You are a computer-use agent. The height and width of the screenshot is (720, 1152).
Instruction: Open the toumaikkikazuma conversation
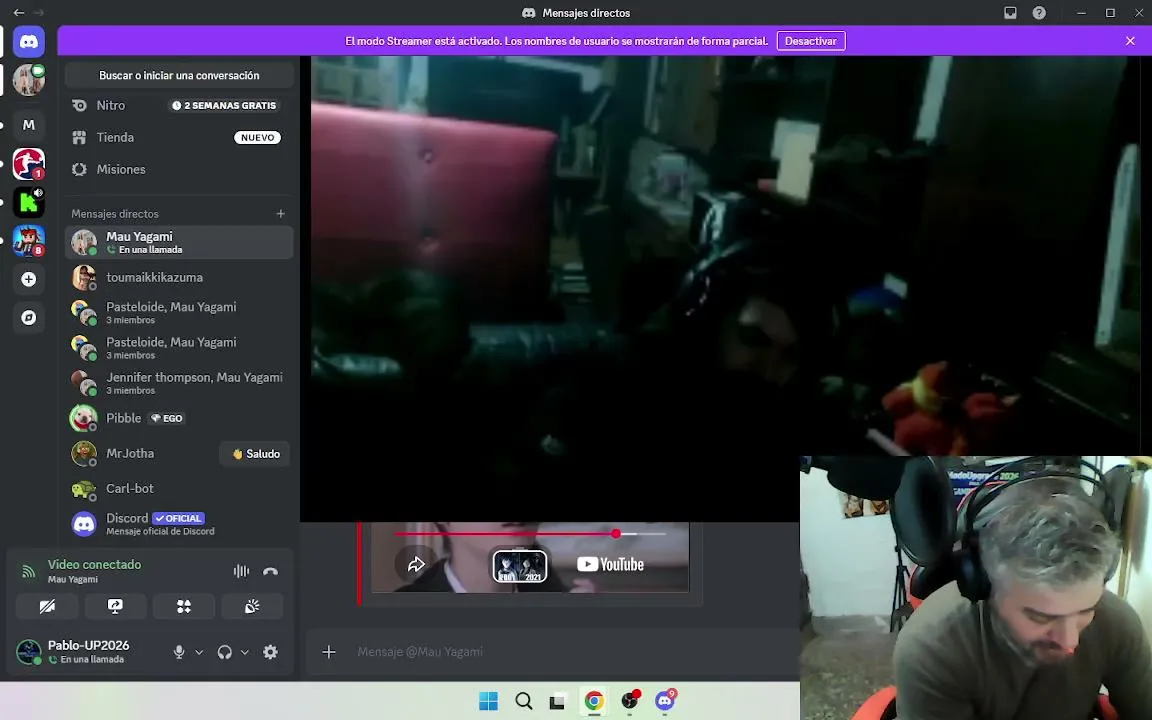pyautogui.click(x=179, y=277)
